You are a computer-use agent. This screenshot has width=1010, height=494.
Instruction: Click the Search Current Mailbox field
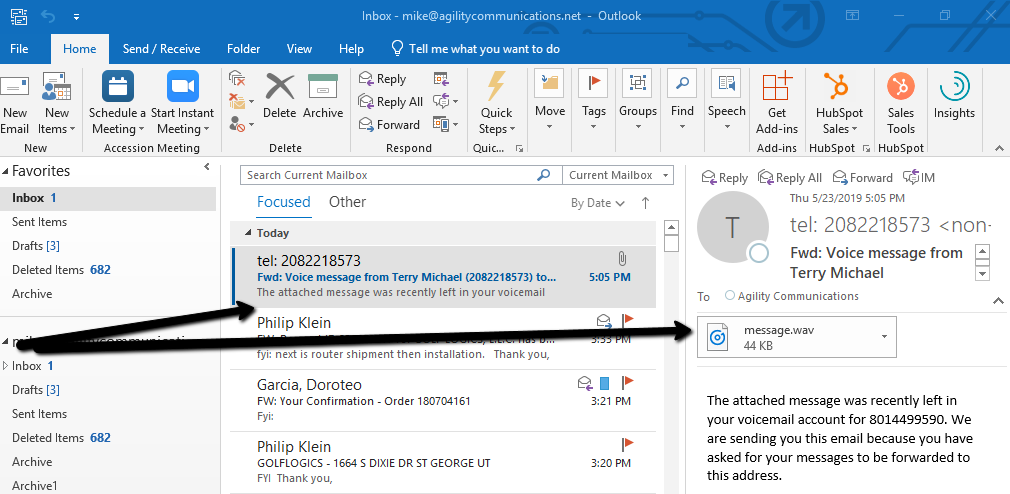point(389,175)
